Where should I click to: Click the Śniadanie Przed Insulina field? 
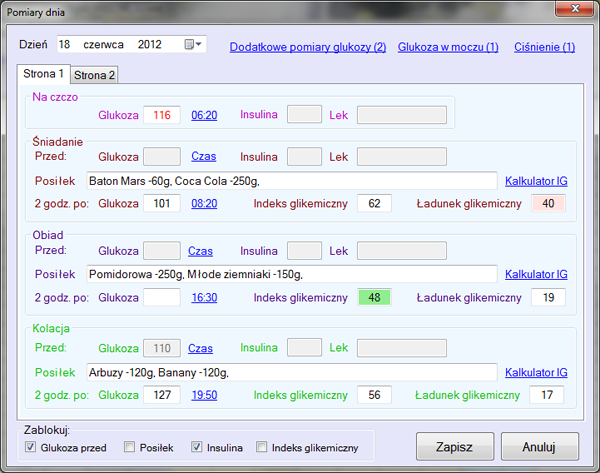pyautogui.click(x=304, y=157)
